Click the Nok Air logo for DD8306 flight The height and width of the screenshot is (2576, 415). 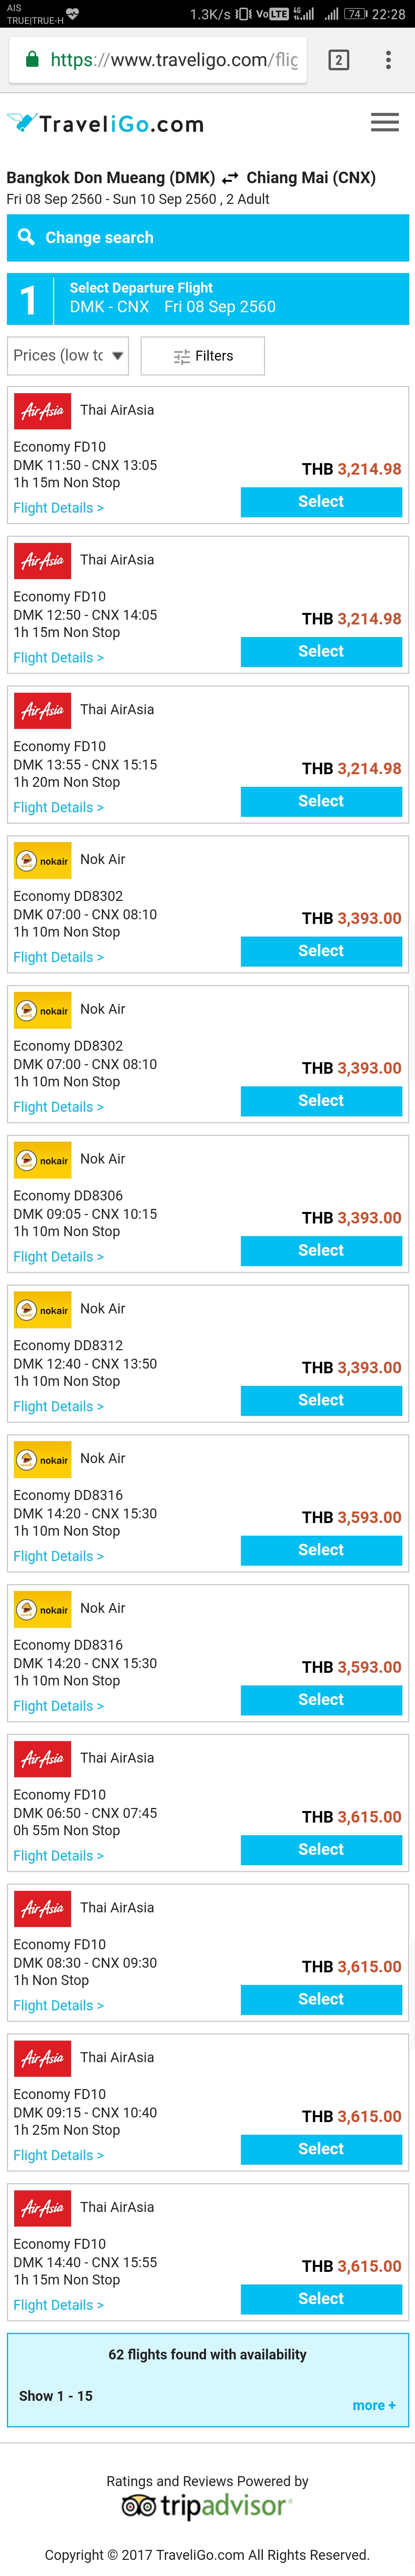point(42,1160)
